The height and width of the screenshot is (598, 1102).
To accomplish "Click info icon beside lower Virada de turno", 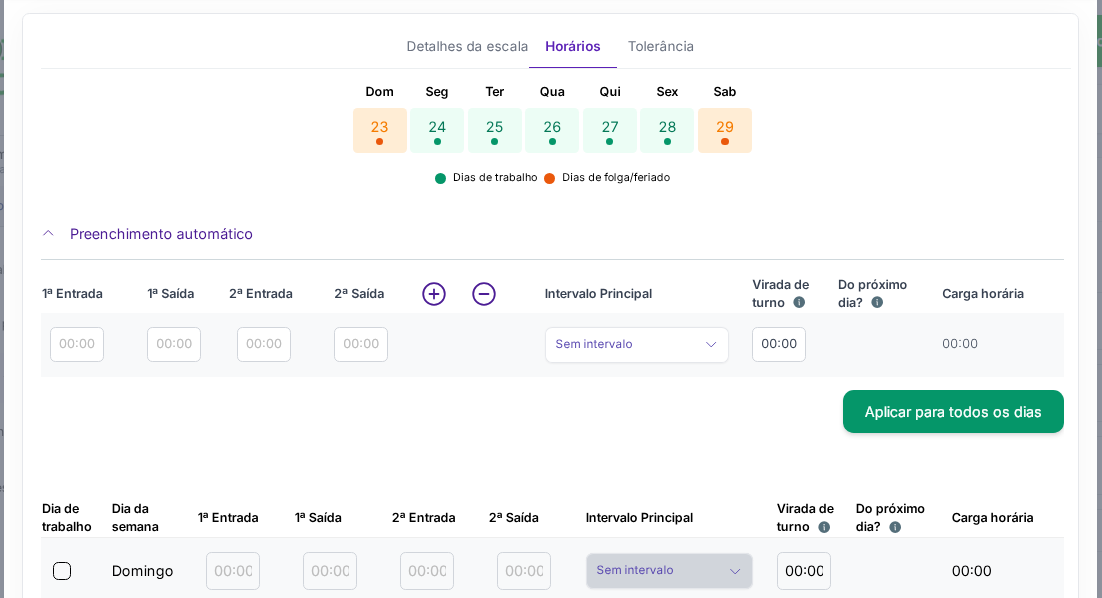I will tap(824, 527).
